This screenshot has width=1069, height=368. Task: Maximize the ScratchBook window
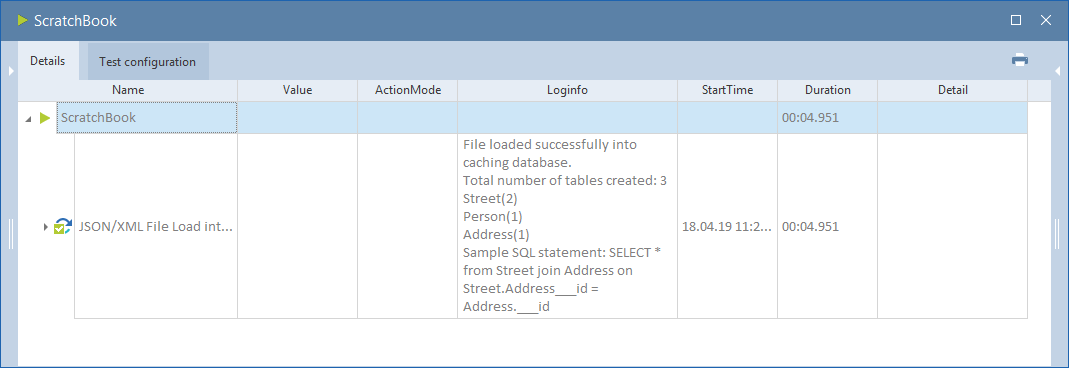click(1016, 20)
